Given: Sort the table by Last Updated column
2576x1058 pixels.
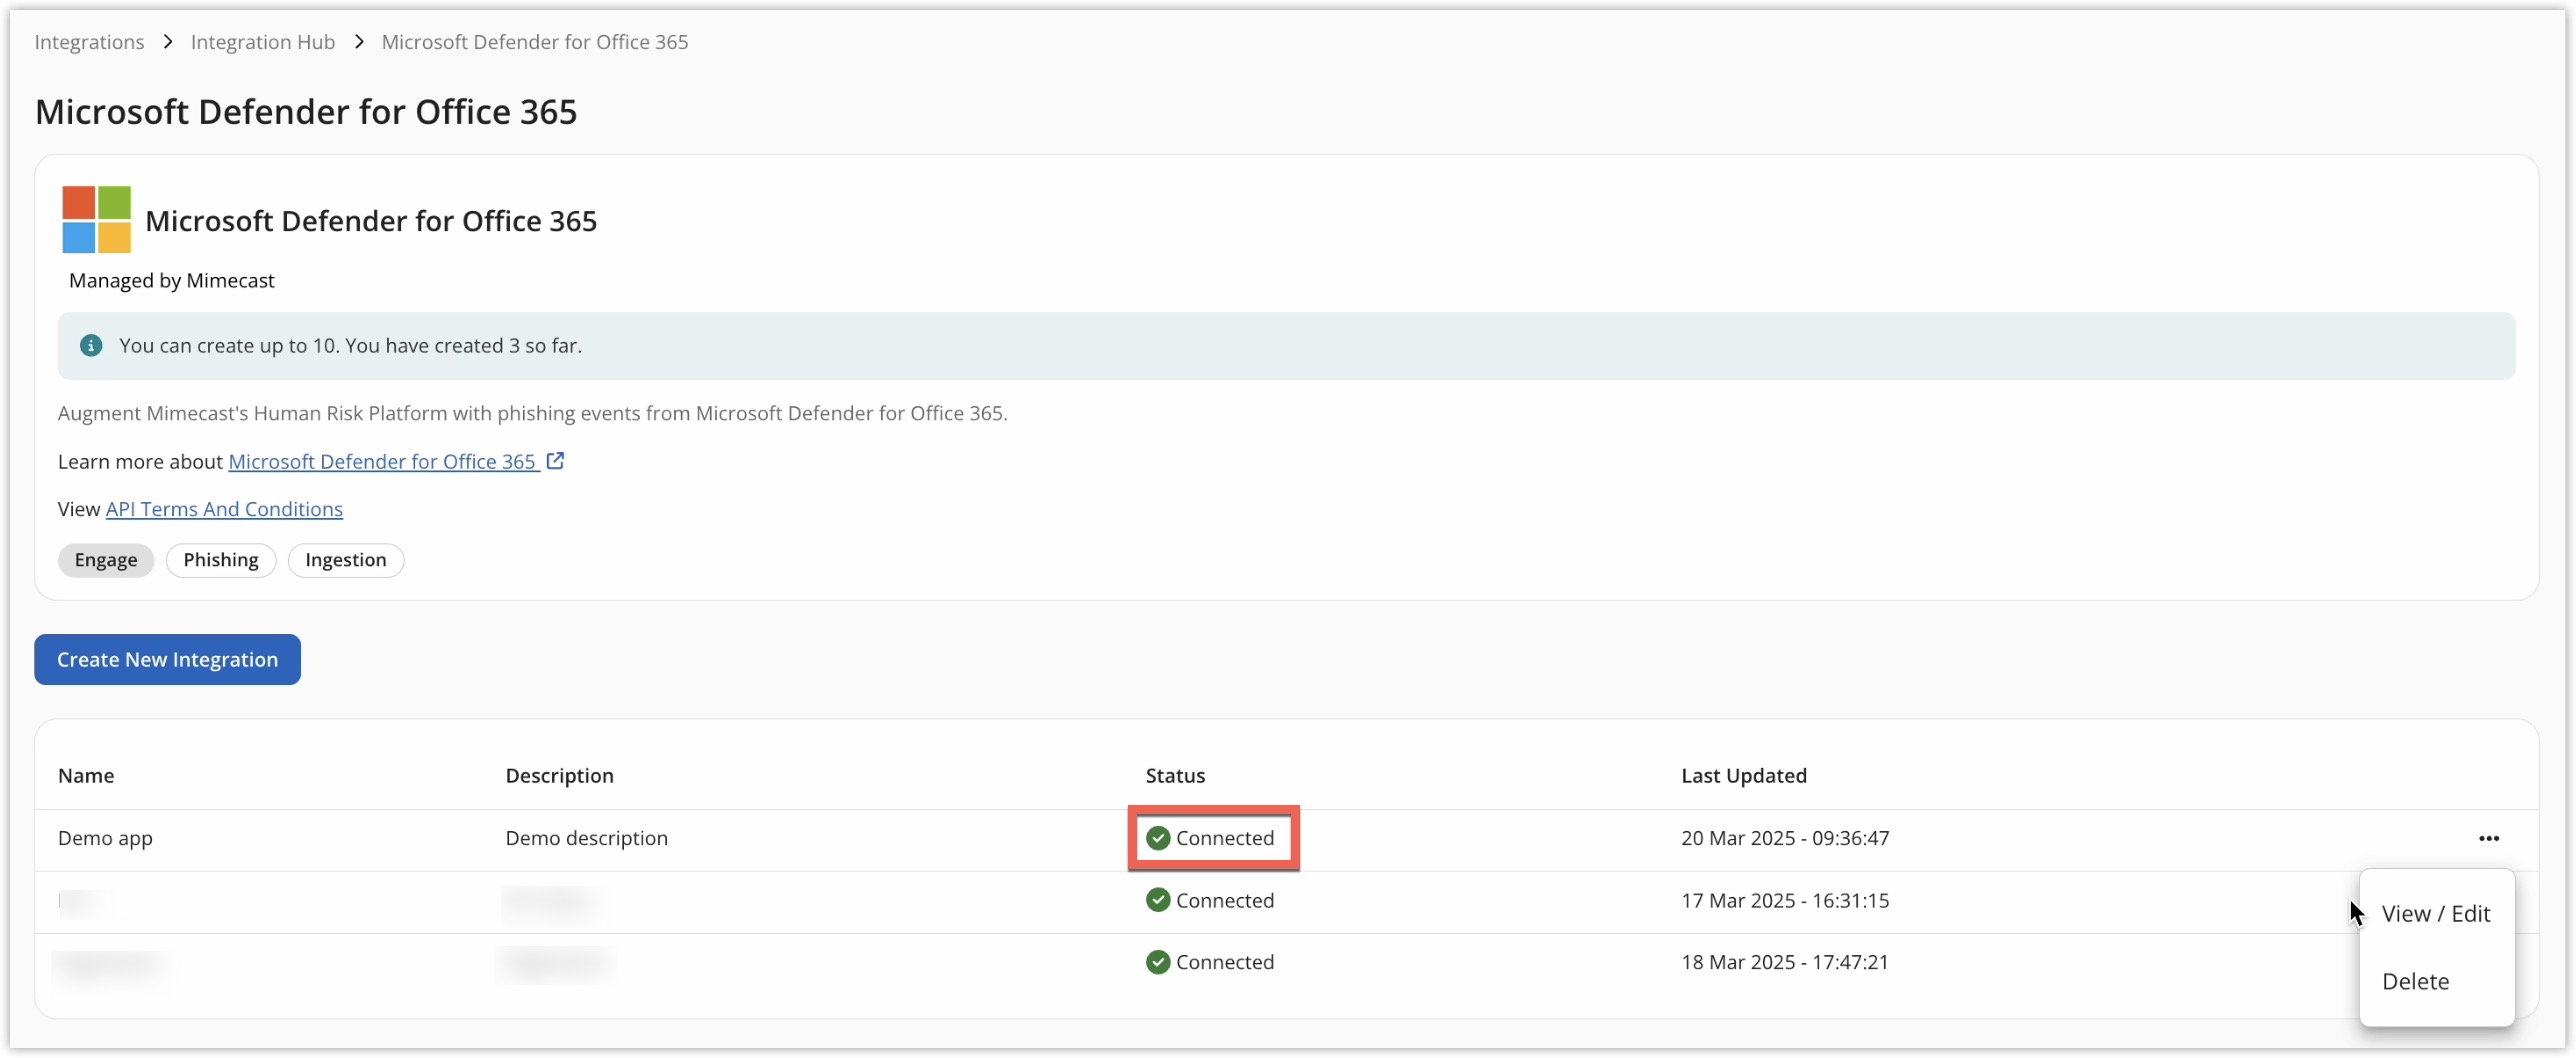Looking at the screenshot, I should point(1744,775).
